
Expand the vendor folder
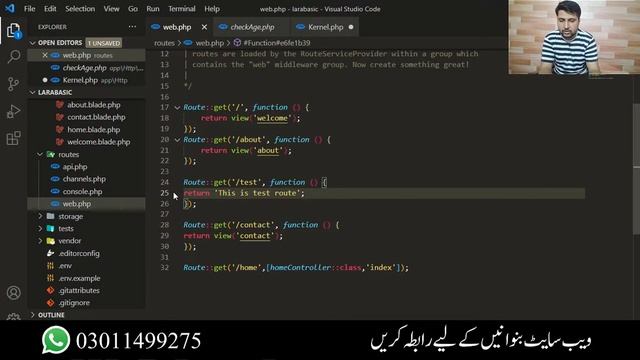40,241
